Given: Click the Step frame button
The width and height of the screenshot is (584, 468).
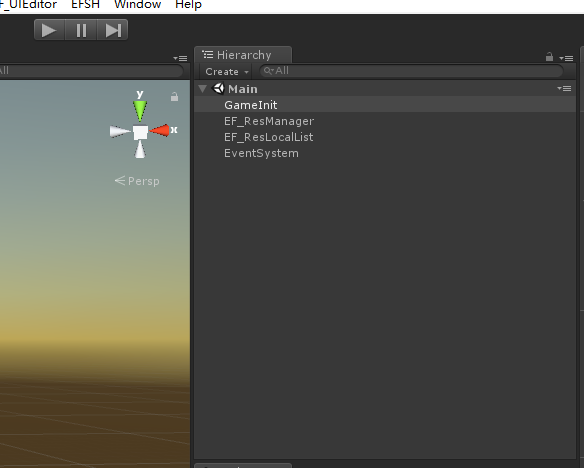Looking at the screenshot, I should pyautogui.click(x=112, y=30).
